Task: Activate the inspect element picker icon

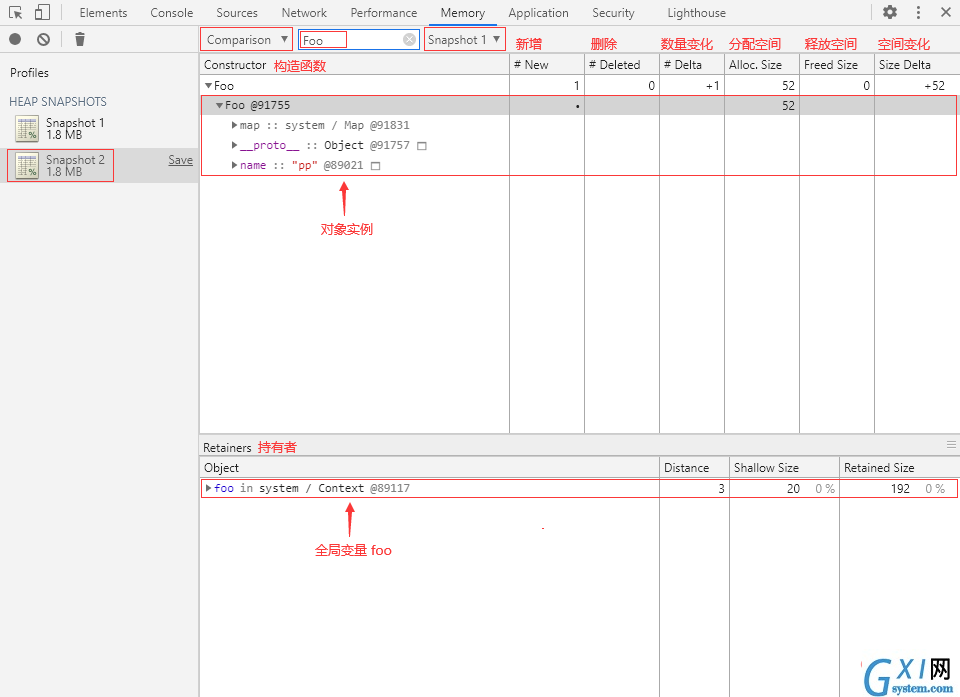Action: (16, 12)
